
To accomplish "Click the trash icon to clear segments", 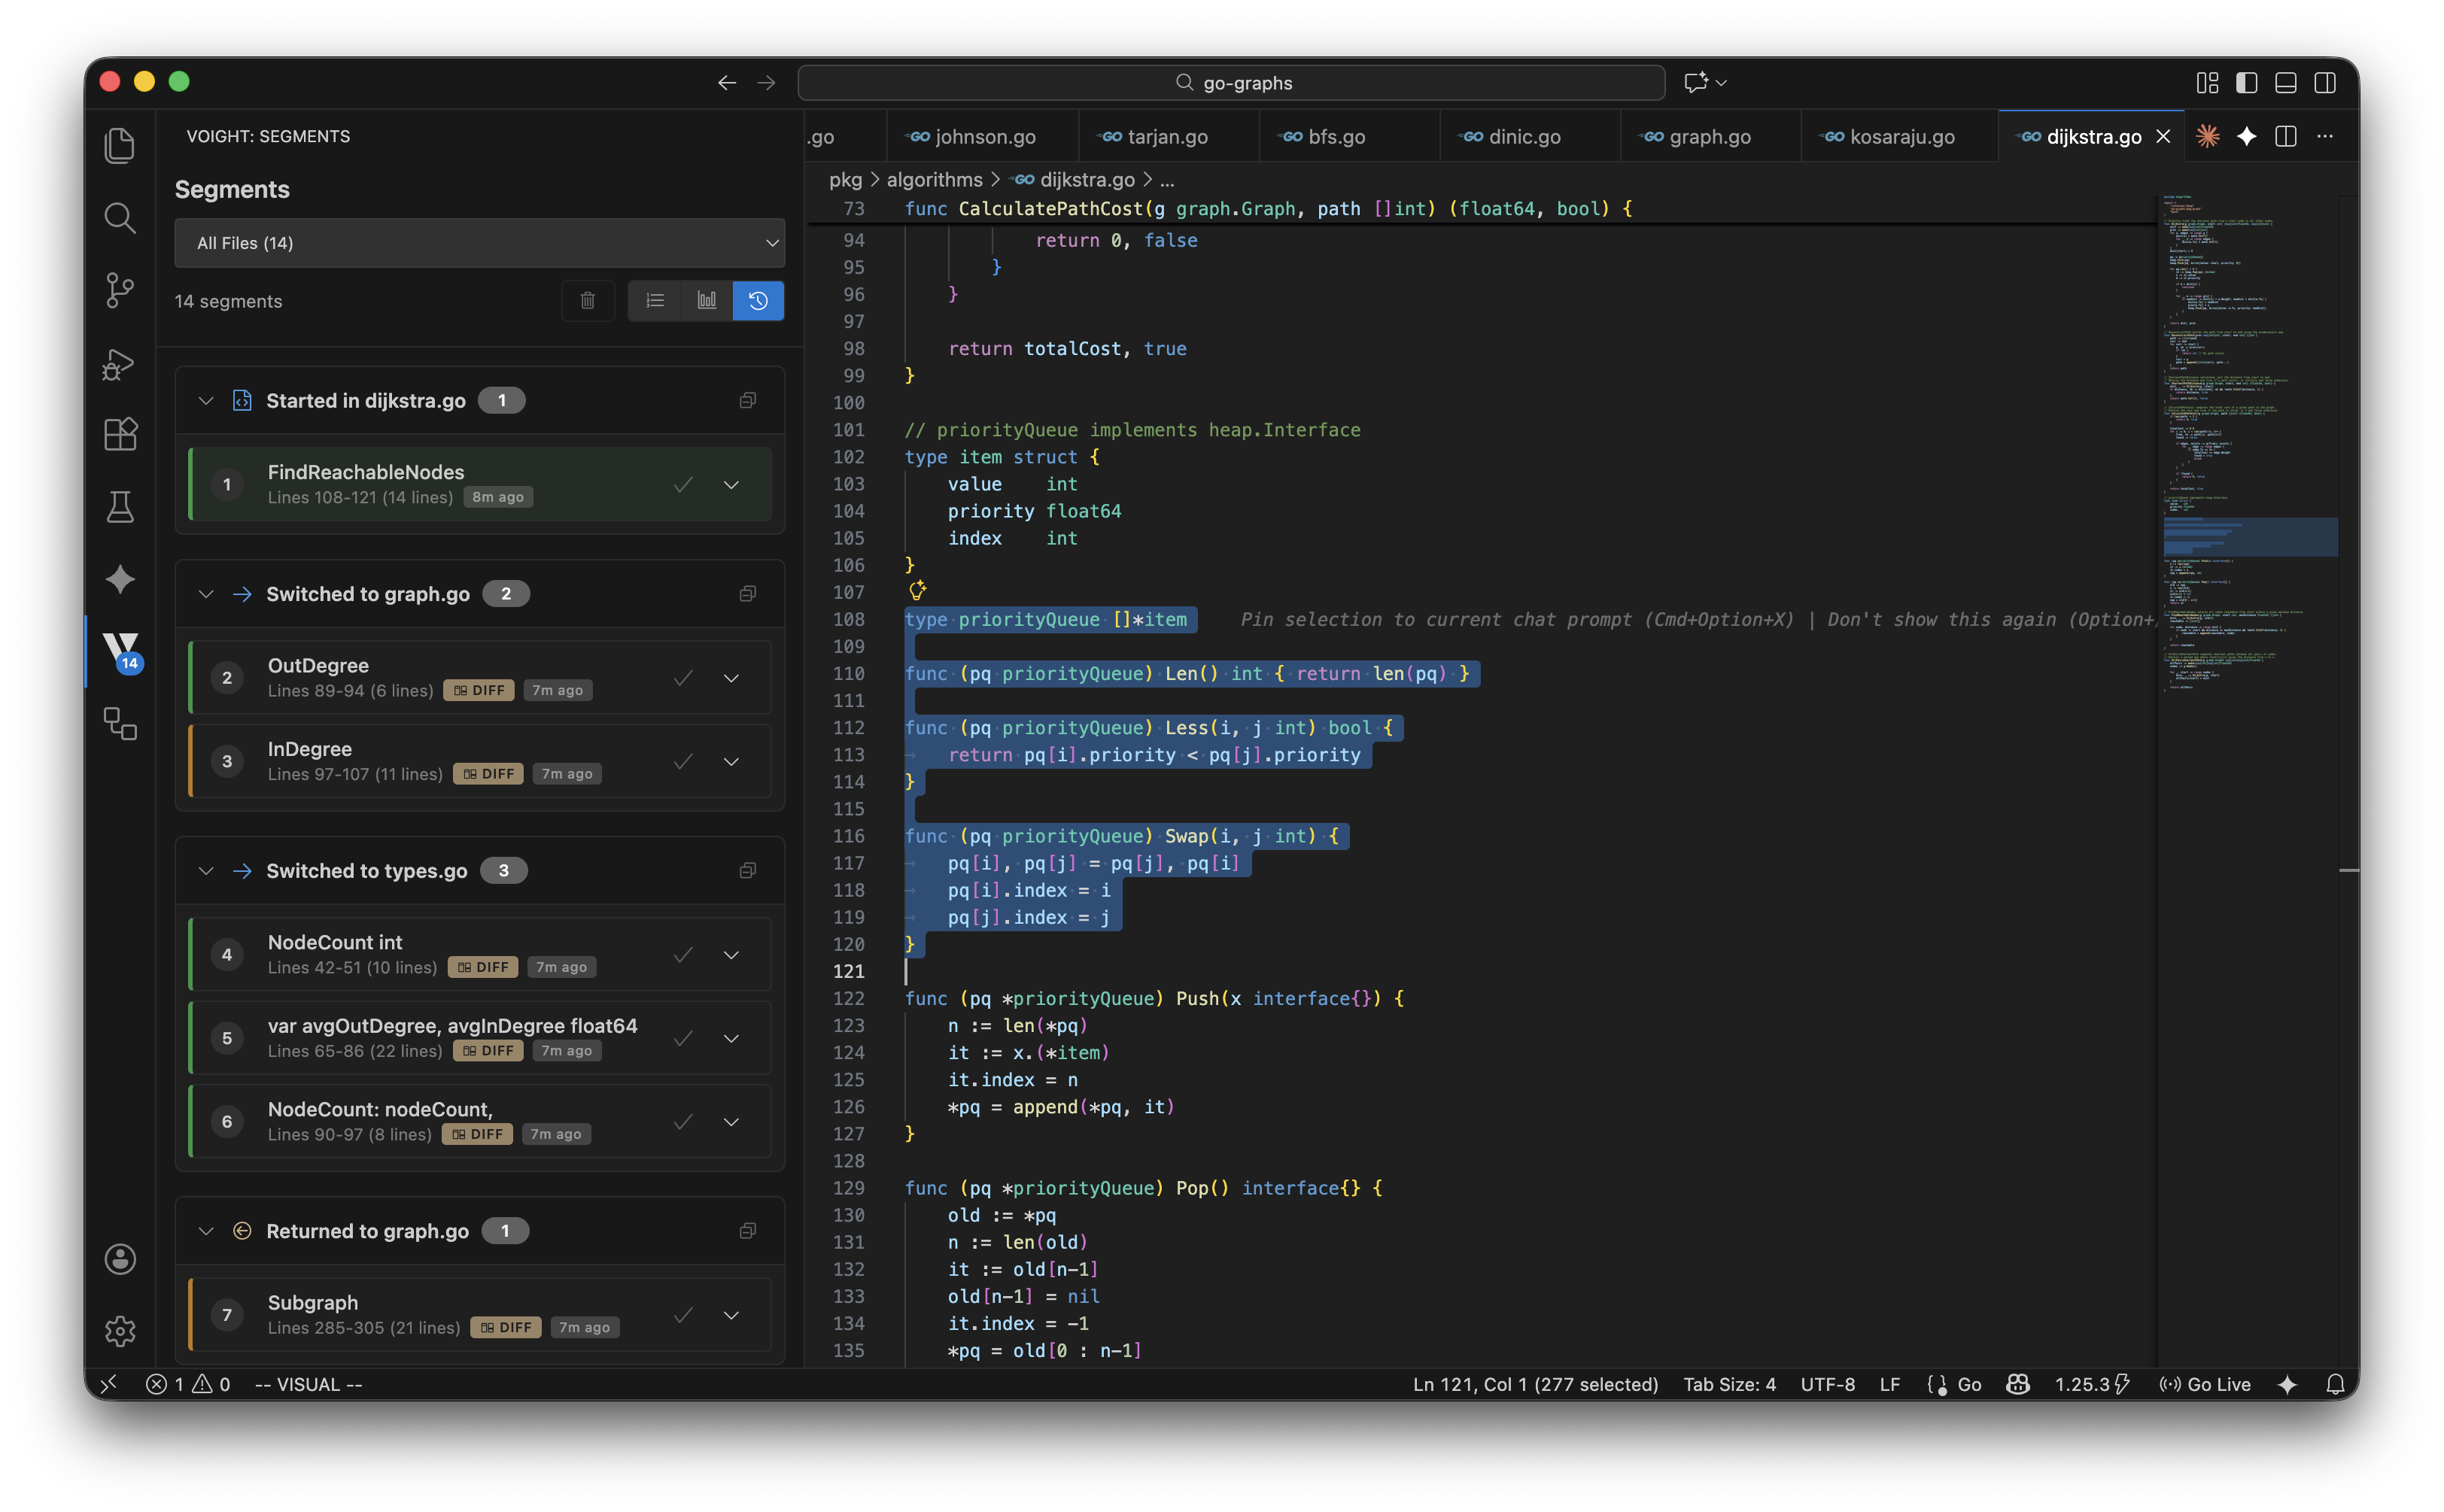I will (x=588, y=301).
